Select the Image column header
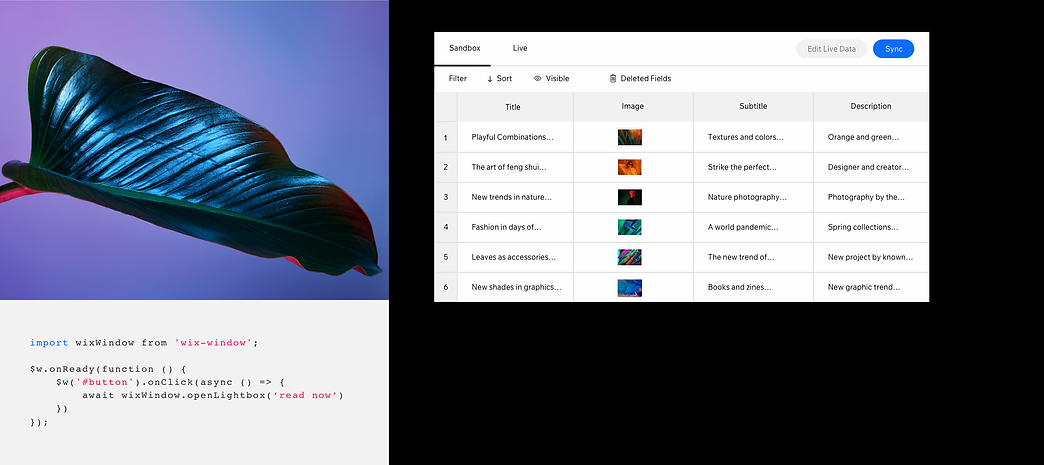The width and height of the screenshot is (1044, 465). (632, 107)
